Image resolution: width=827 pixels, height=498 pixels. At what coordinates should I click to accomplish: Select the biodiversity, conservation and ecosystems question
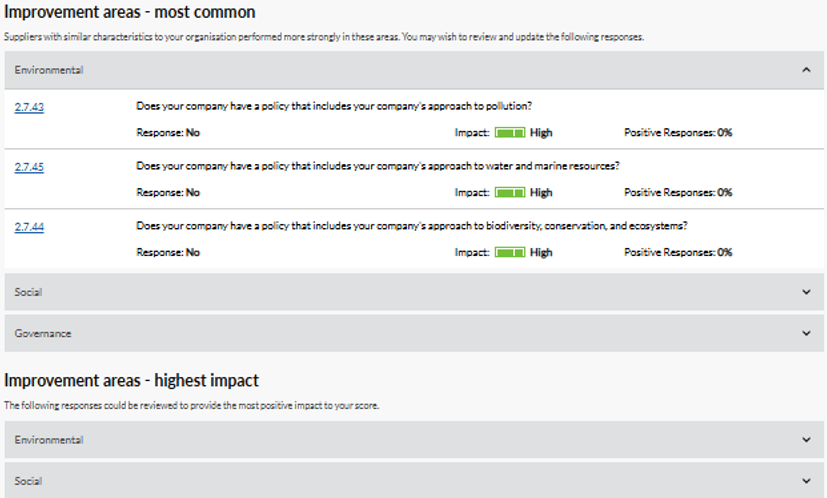(x=411, y=226)
